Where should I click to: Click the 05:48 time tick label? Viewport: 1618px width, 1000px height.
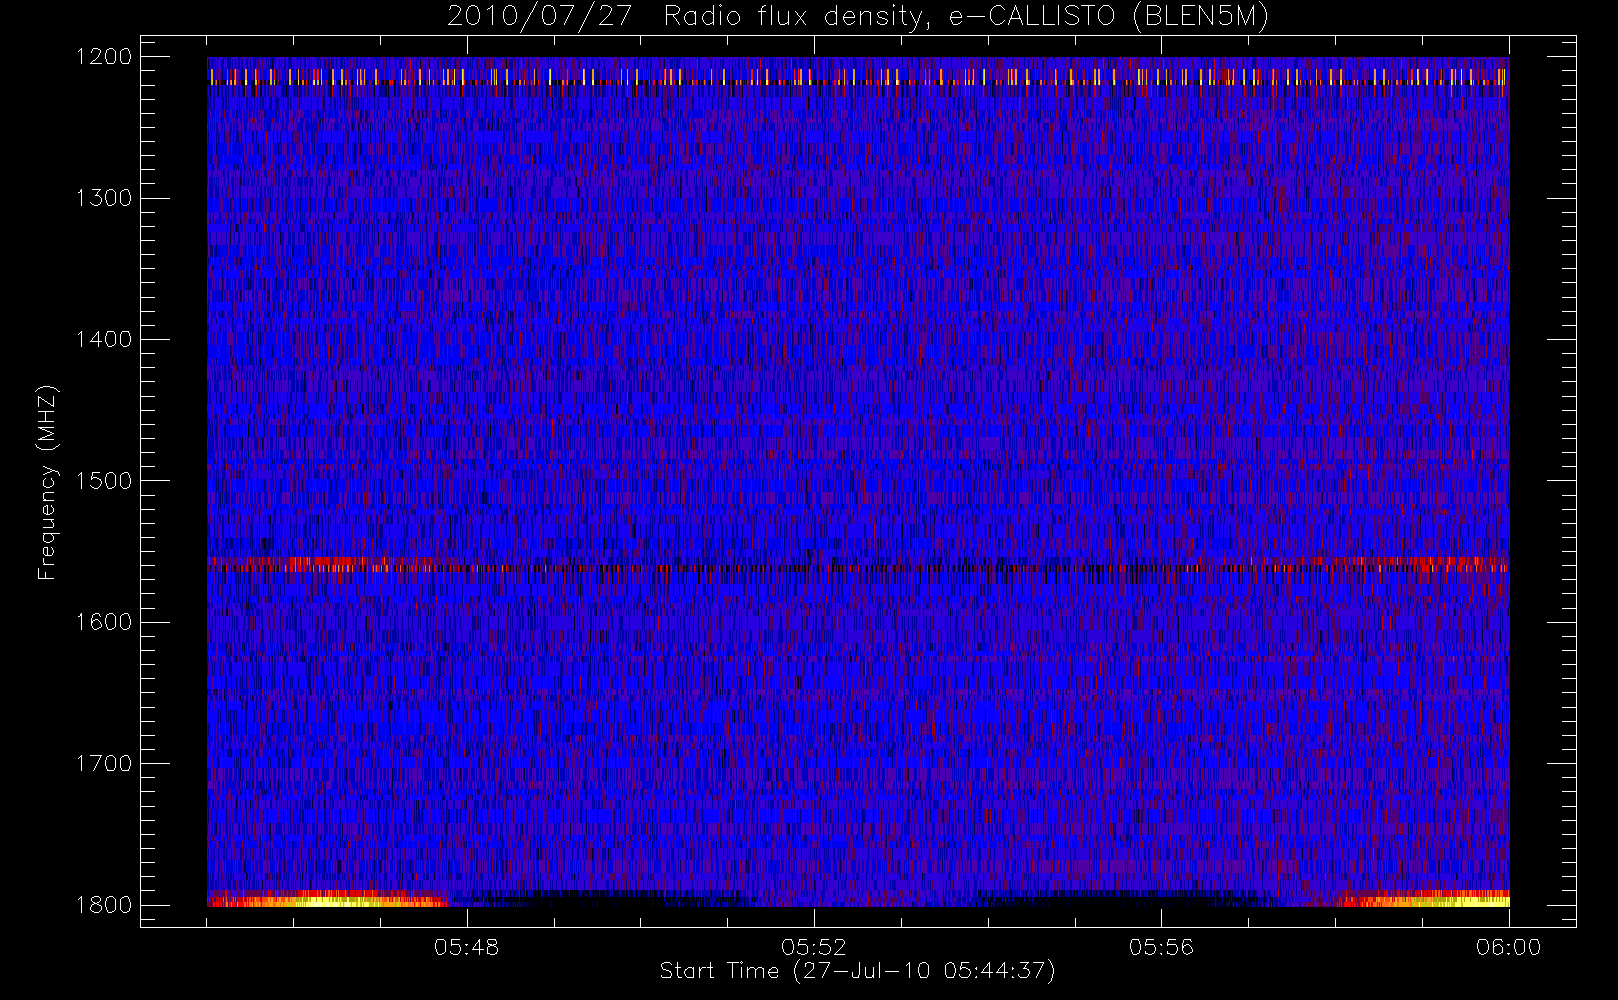pos(466,947)
